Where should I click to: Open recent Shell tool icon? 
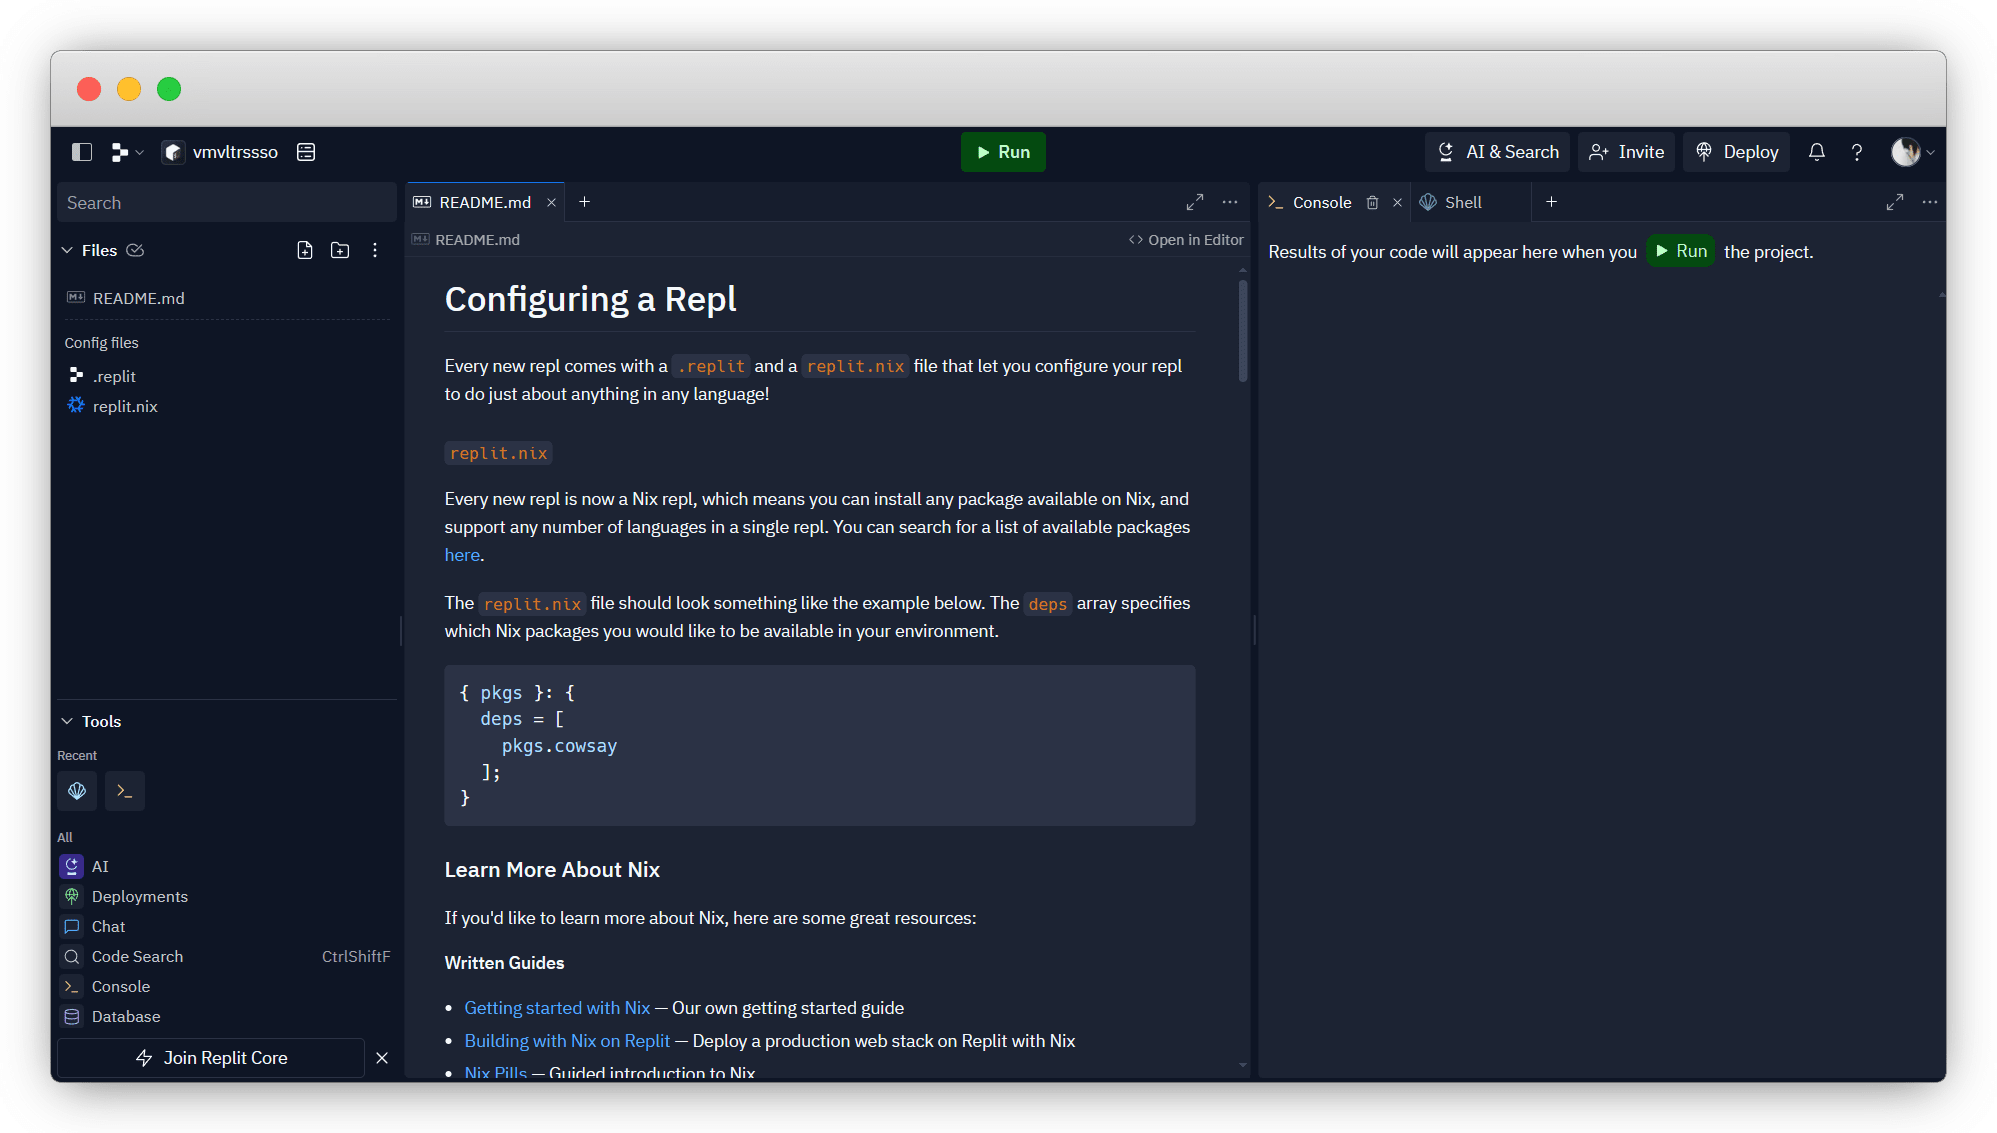pyautogui.click(x=77, y=791)
